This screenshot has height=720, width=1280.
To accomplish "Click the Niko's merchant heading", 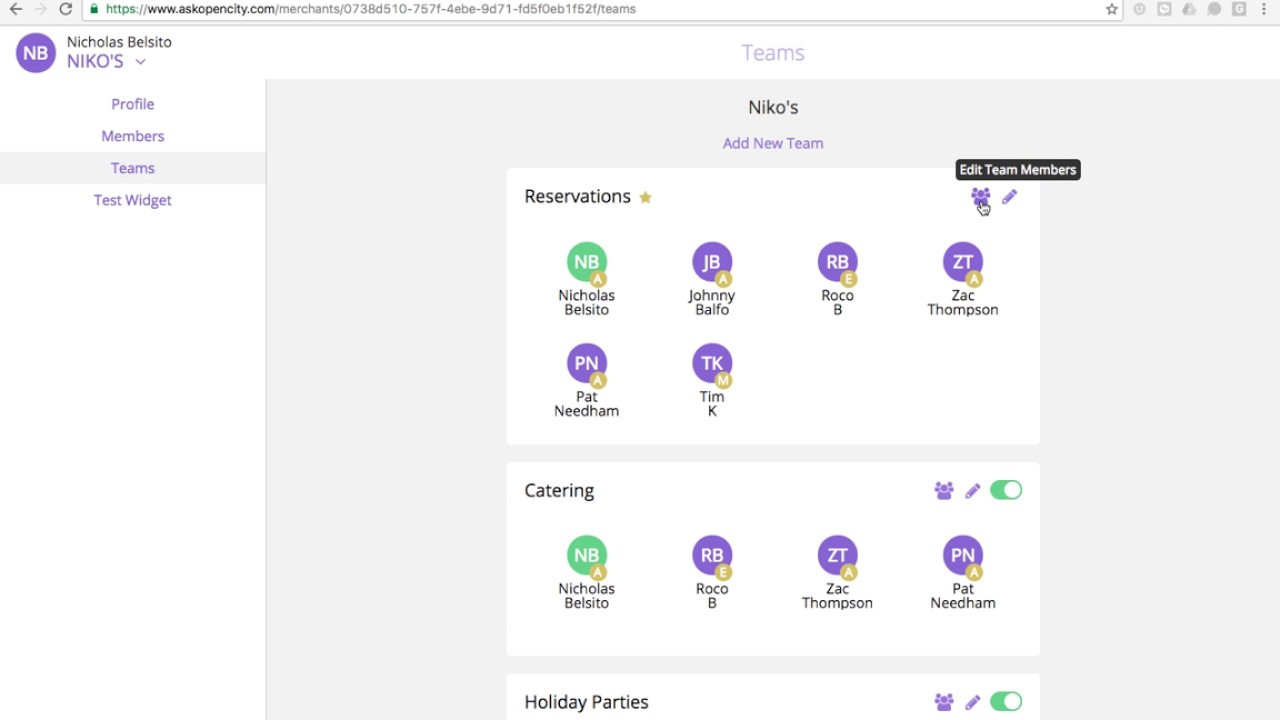I will (x=773, y=107).
